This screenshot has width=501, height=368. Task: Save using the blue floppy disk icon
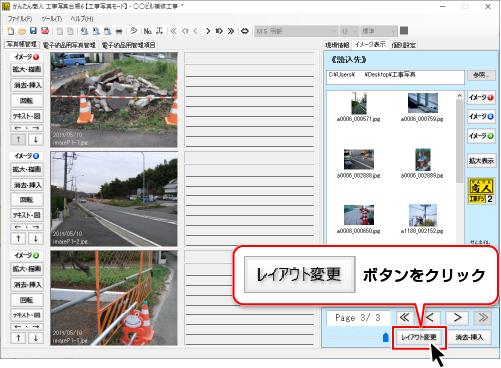[33, 31]
